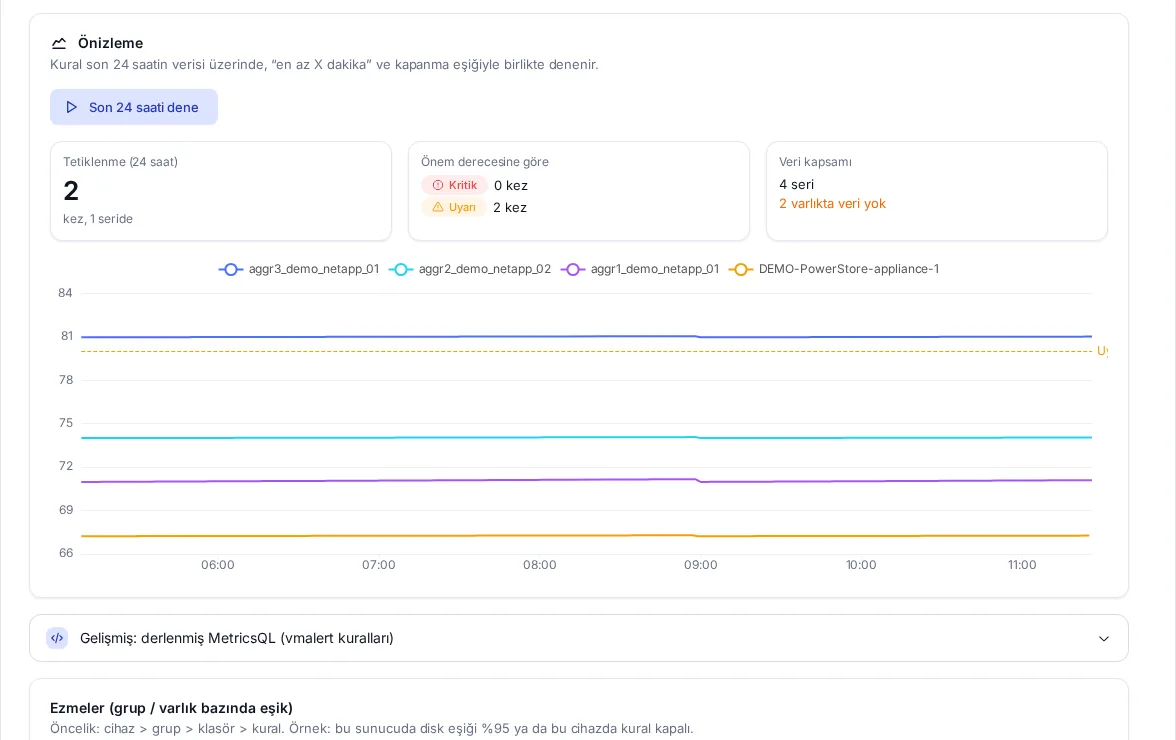Toggle aggr1_demo_netapp_01 series in legend
Screen dimensions: 1176x740
(x=640, y=269)
